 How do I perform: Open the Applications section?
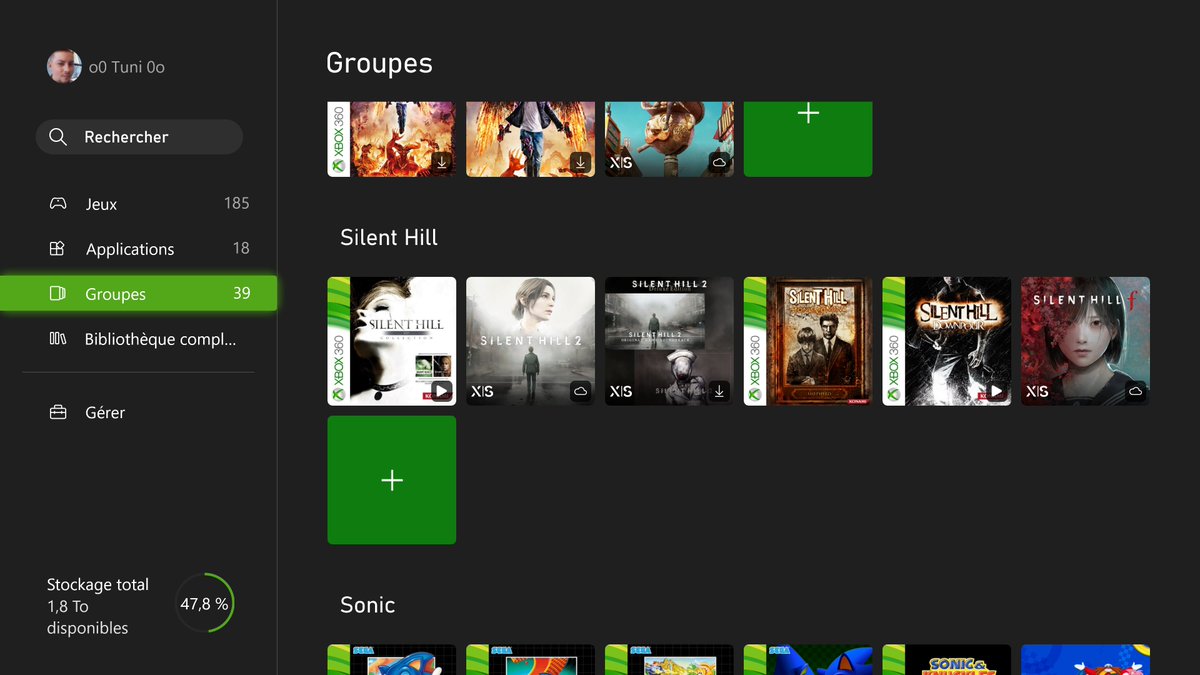pos(139,249)
